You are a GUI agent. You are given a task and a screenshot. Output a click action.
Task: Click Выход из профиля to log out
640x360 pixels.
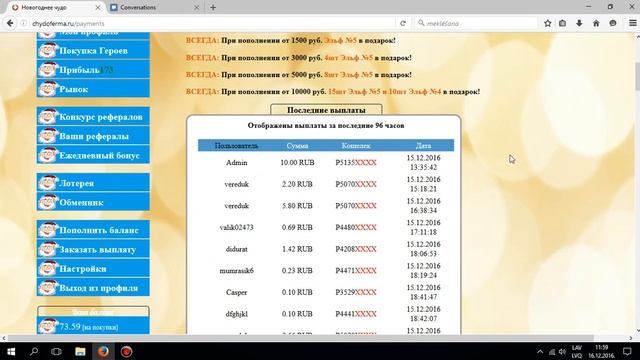pos(93,288)
